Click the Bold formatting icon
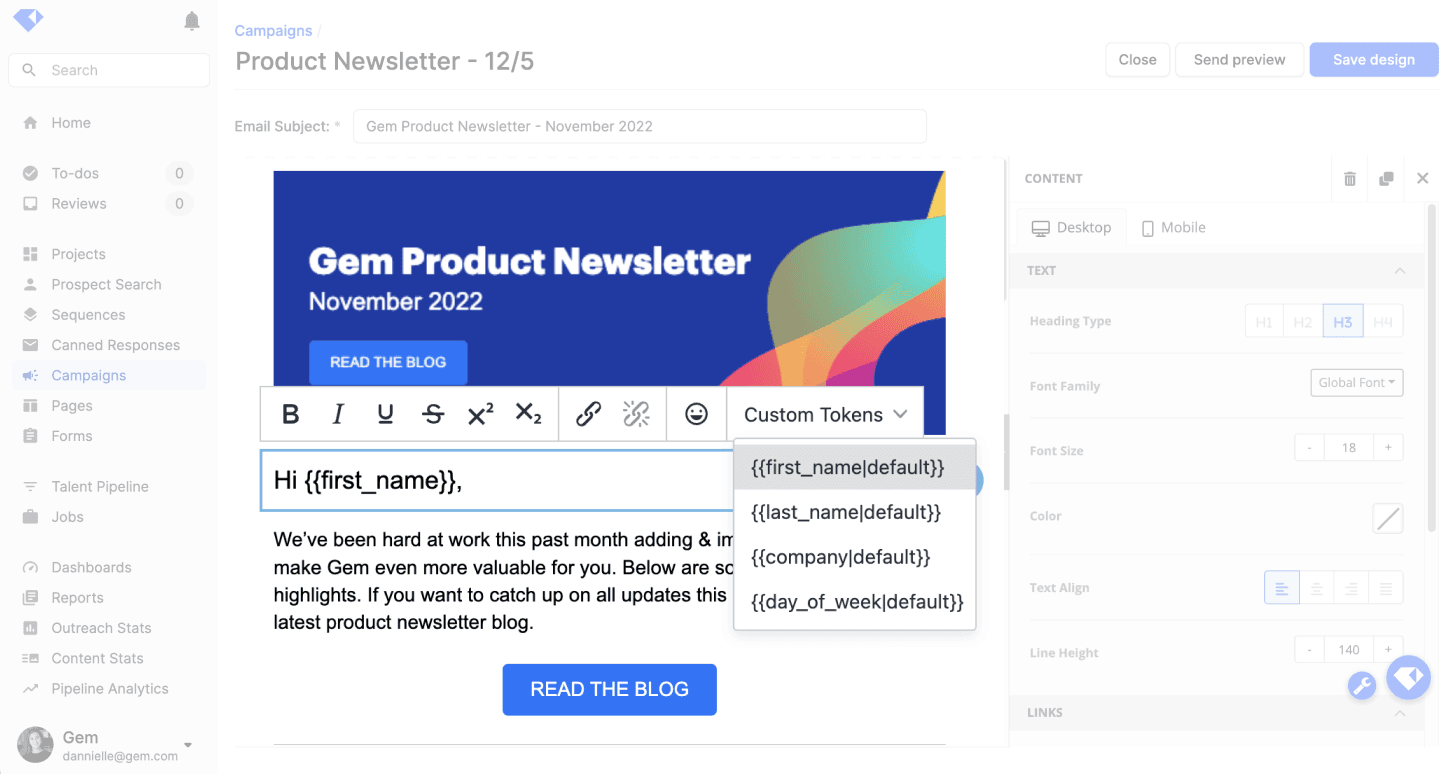Viewport: 1445px width, 774px height. point(291,414)
